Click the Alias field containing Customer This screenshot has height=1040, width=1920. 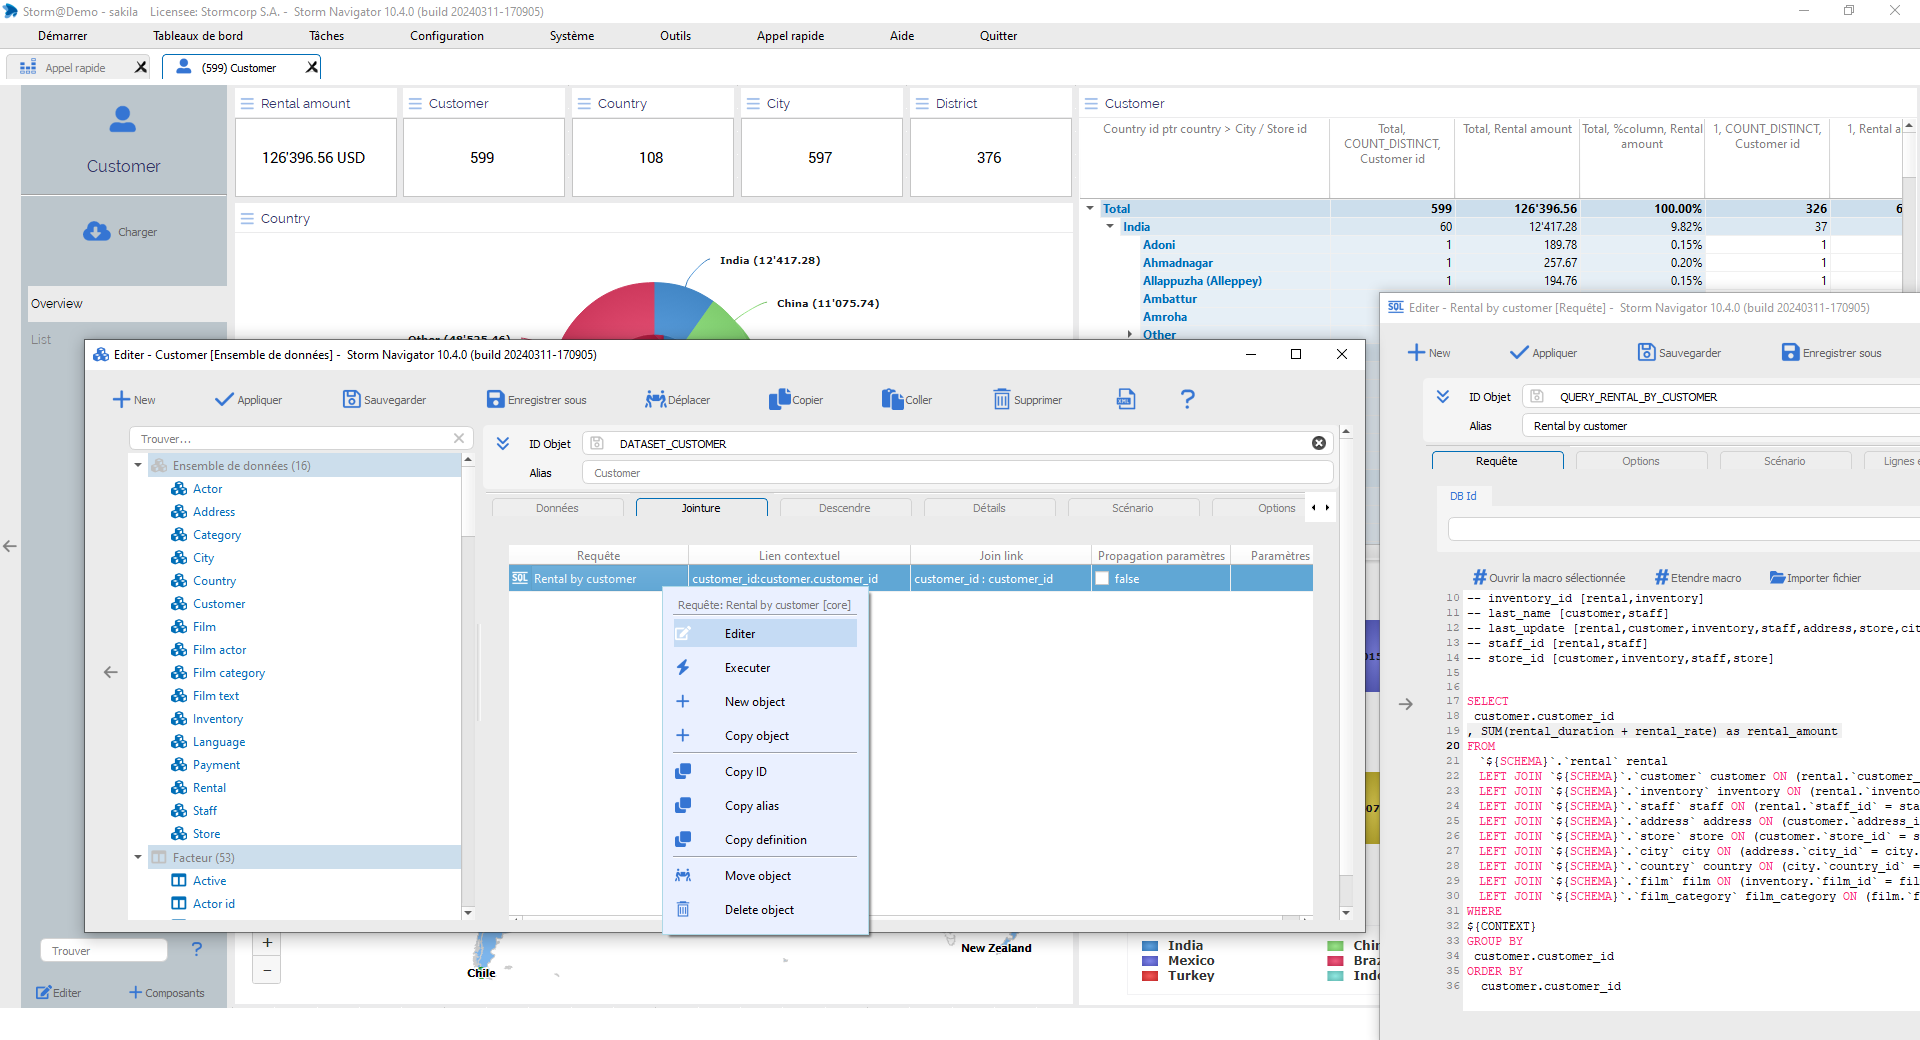958,473
